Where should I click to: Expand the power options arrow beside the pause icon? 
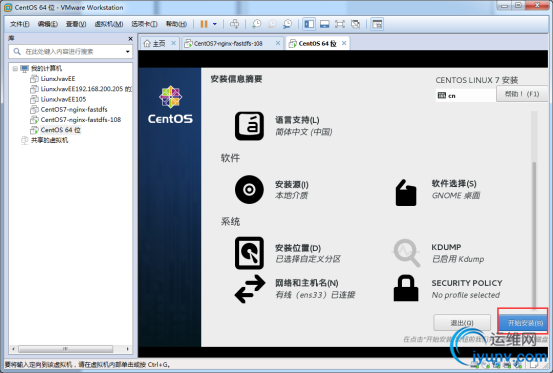click(x=215, y=24)
